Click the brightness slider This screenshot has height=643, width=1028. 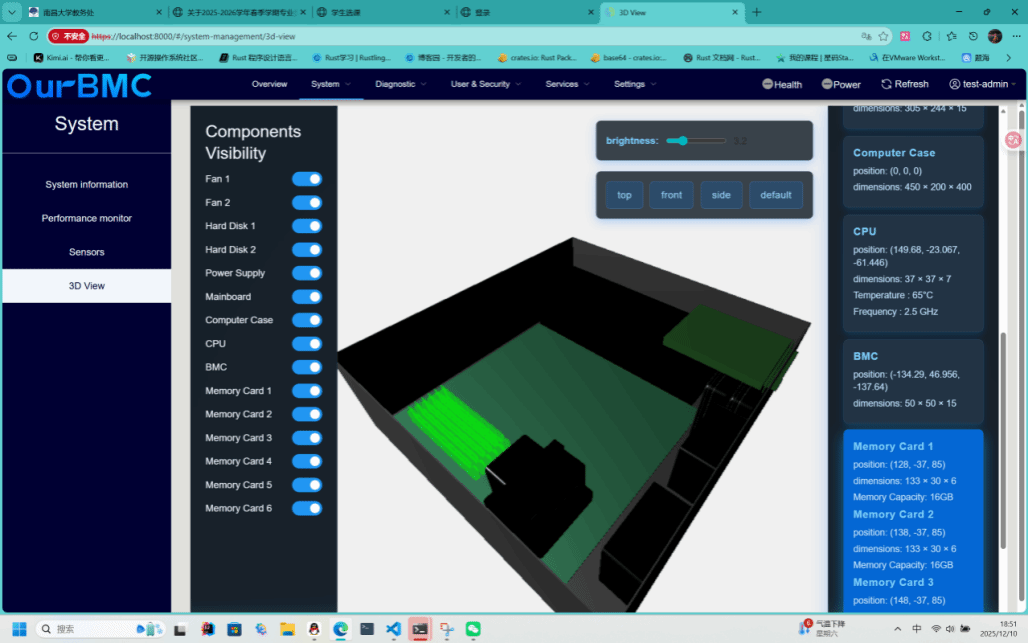(x=696, y=141)
